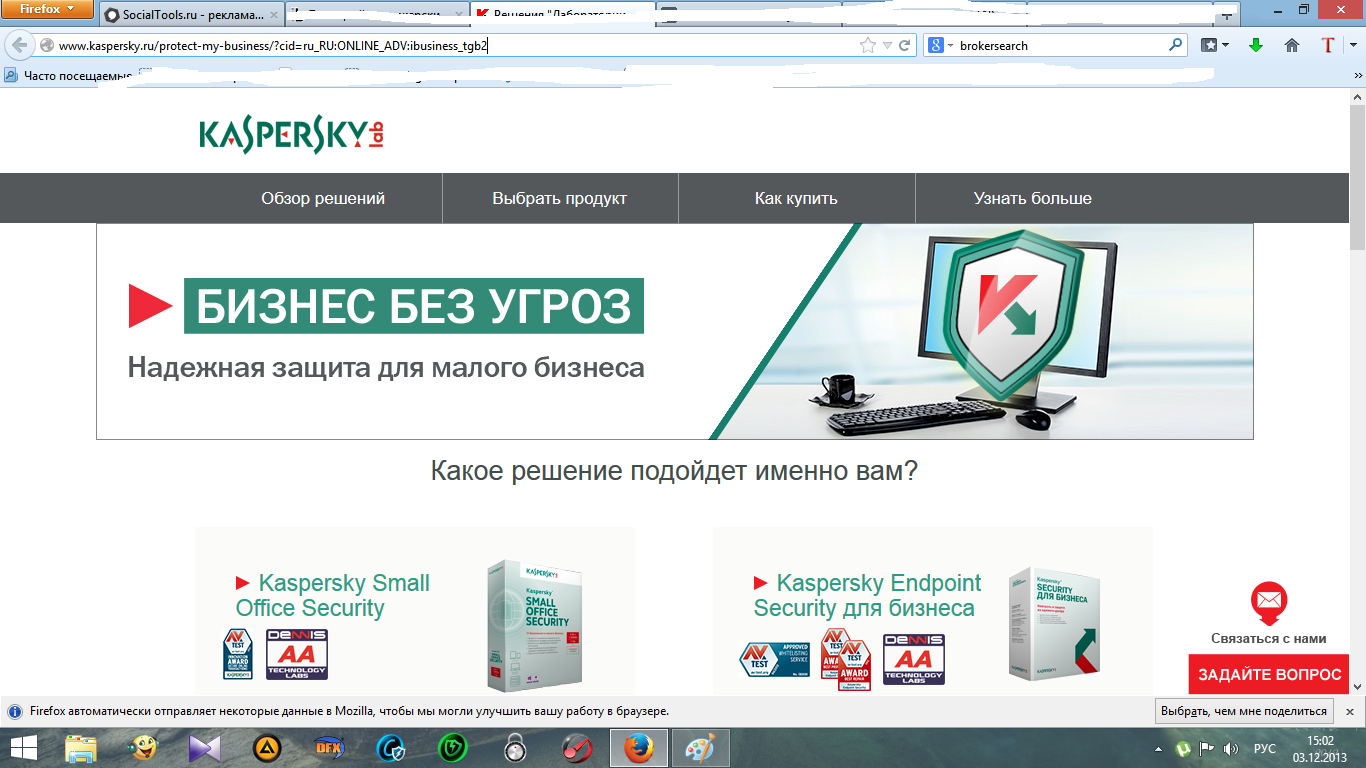Click the 'Связаться с нами' link

[1269, 638]
